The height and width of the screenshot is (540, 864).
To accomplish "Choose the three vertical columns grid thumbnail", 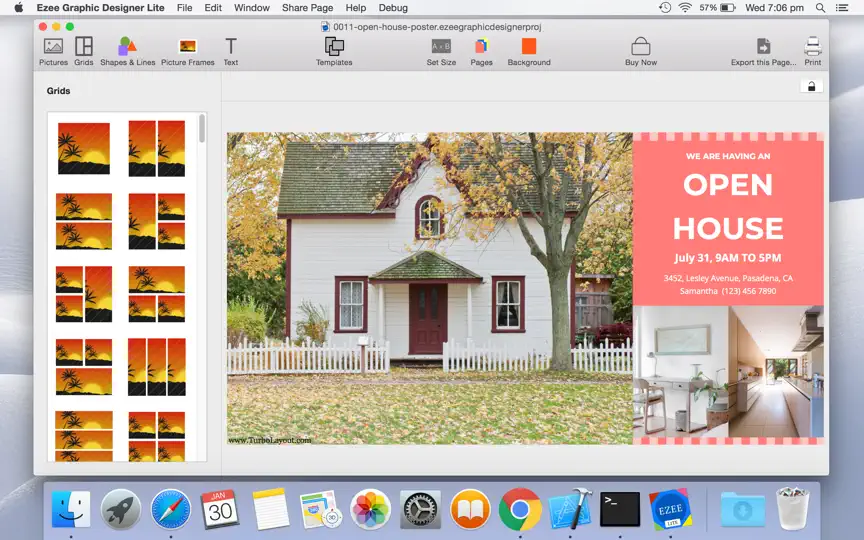I will (x=157, y=367).
